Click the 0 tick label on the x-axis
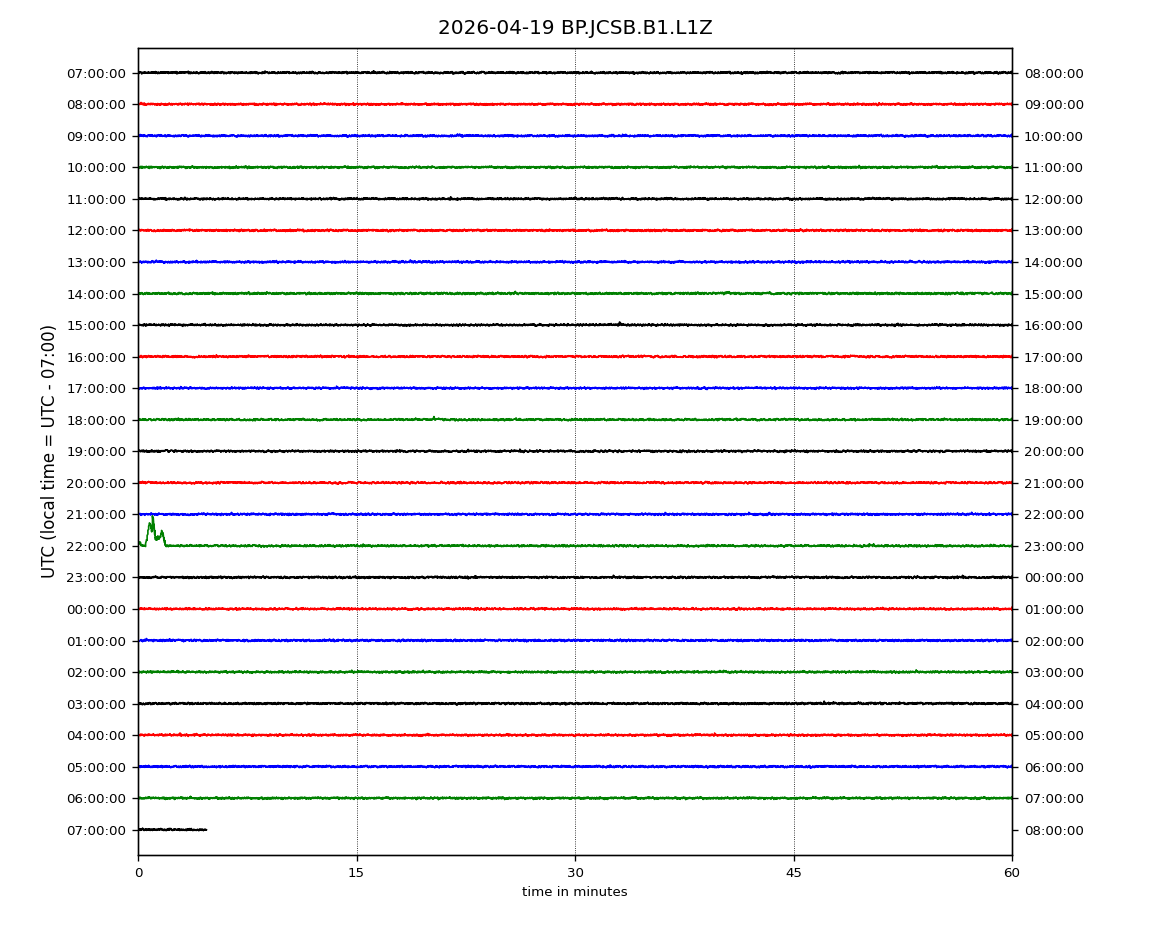This screenshot has height=950, width=1150. point(138,873)
